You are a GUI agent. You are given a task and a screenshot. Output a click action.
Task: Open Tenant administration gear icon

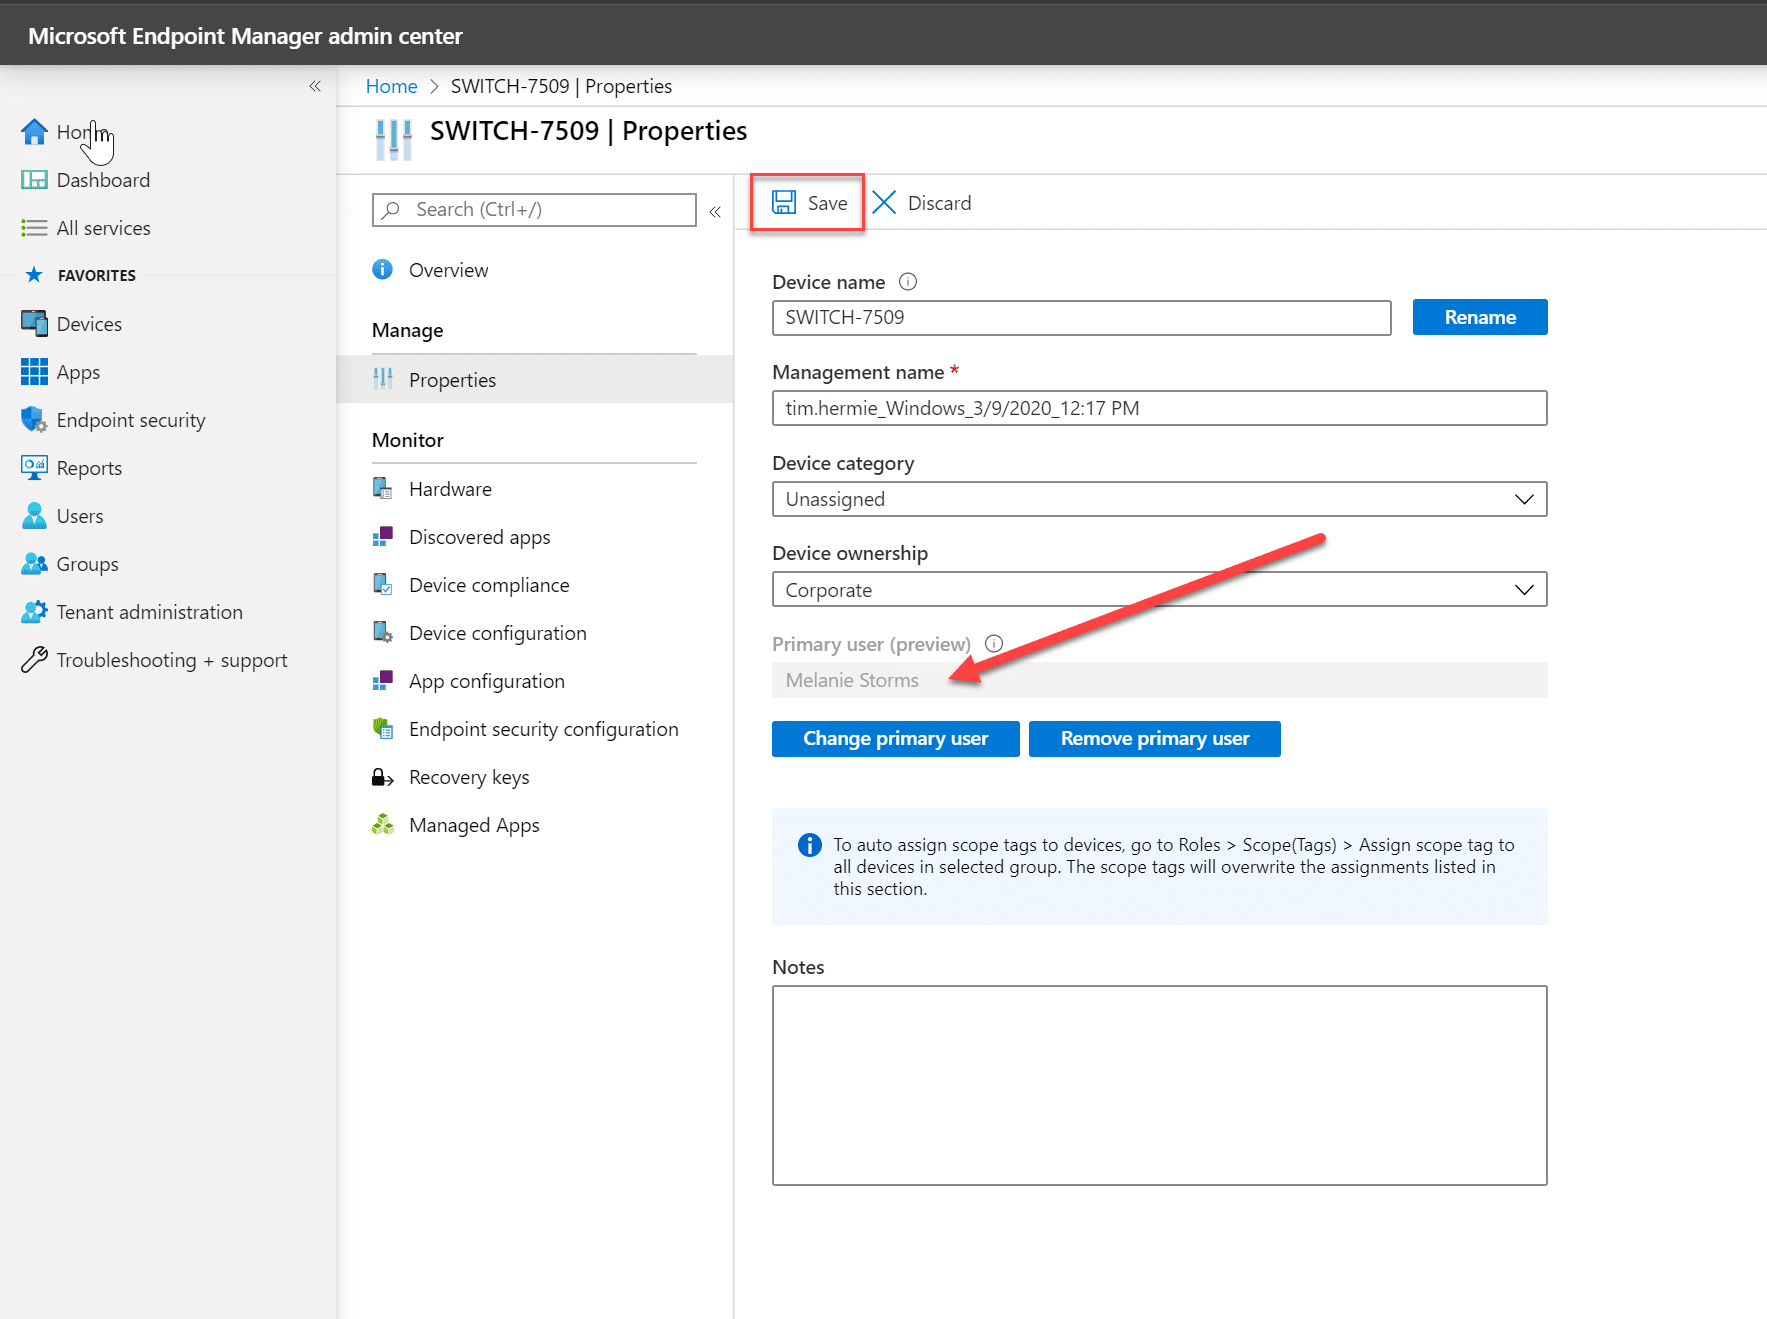point(34,612)
